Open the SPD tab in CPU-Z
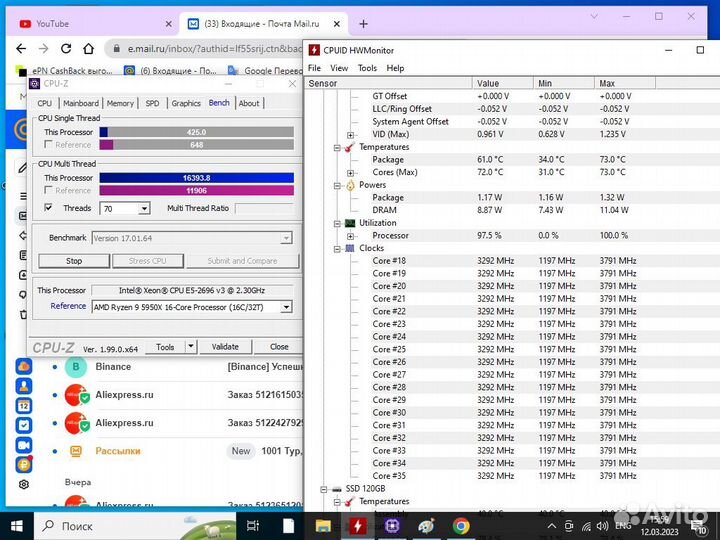The width and height of the screenshot is (720, 540). (152, 103)
